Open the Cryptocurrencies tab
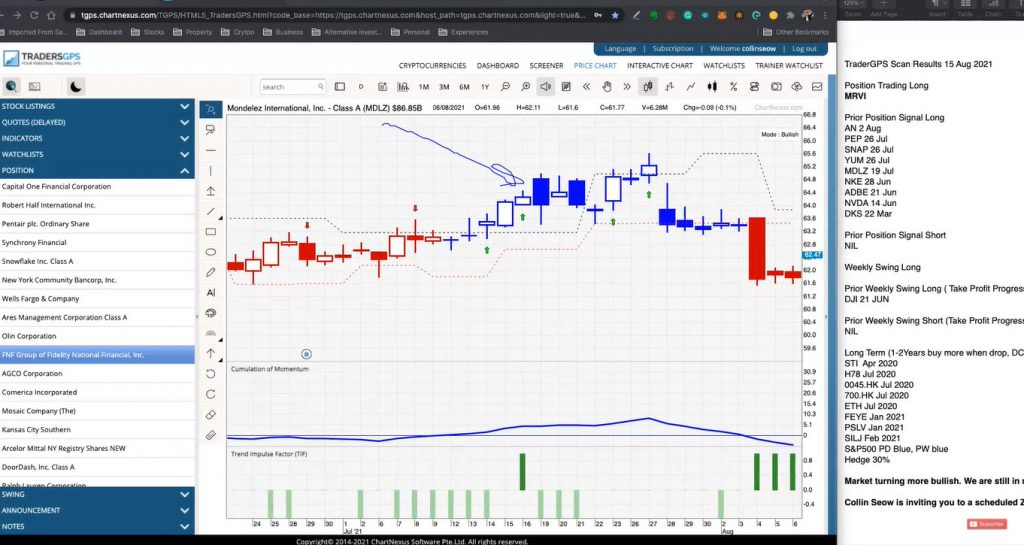 [x=432, y=65]
